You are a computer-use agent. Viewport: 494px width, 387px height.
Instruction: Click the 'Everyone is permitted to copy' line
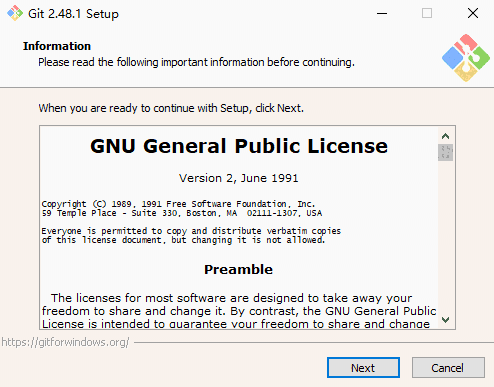(x=191, y=231)
